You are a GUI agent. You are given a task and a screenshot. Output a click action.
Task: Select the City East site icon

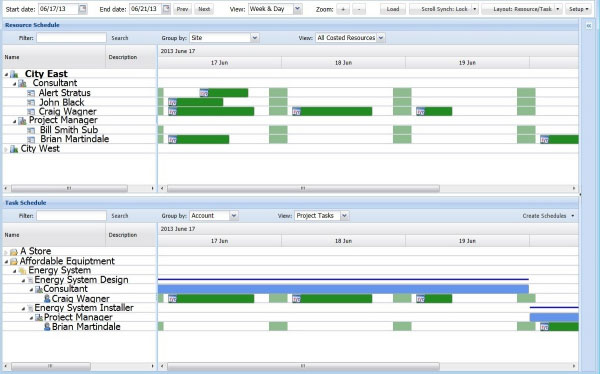(14, 74)
